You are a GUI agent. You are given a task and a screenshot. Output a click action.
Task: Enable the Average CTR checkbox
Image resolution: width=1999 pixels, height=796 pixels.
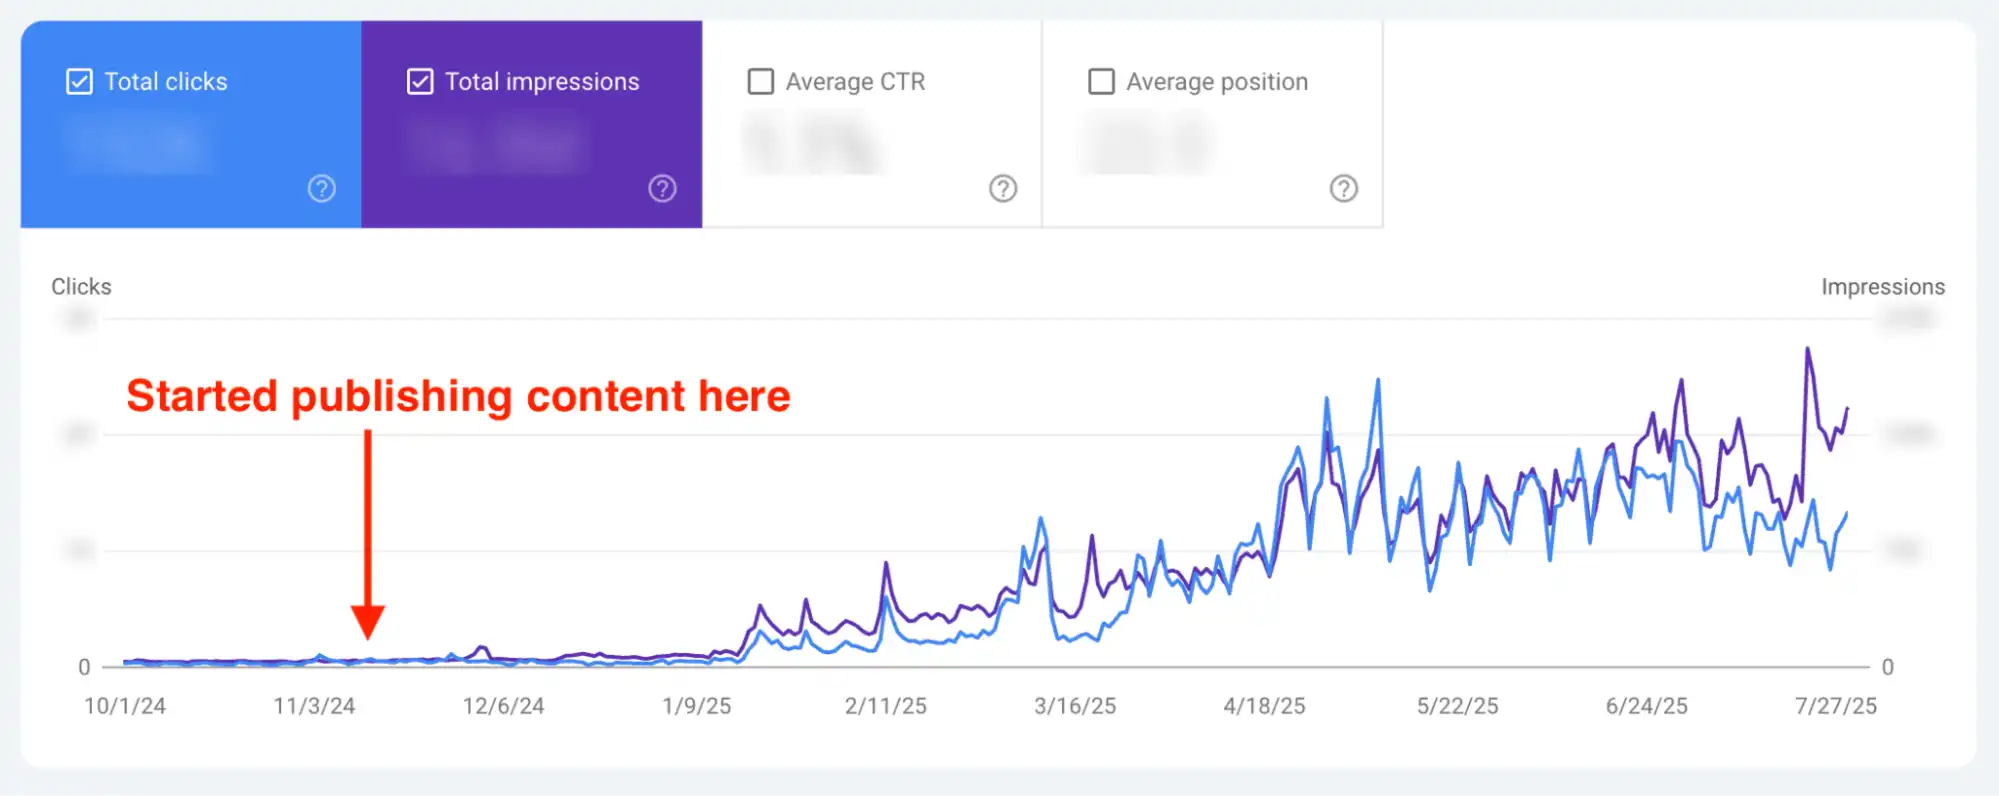760,81
